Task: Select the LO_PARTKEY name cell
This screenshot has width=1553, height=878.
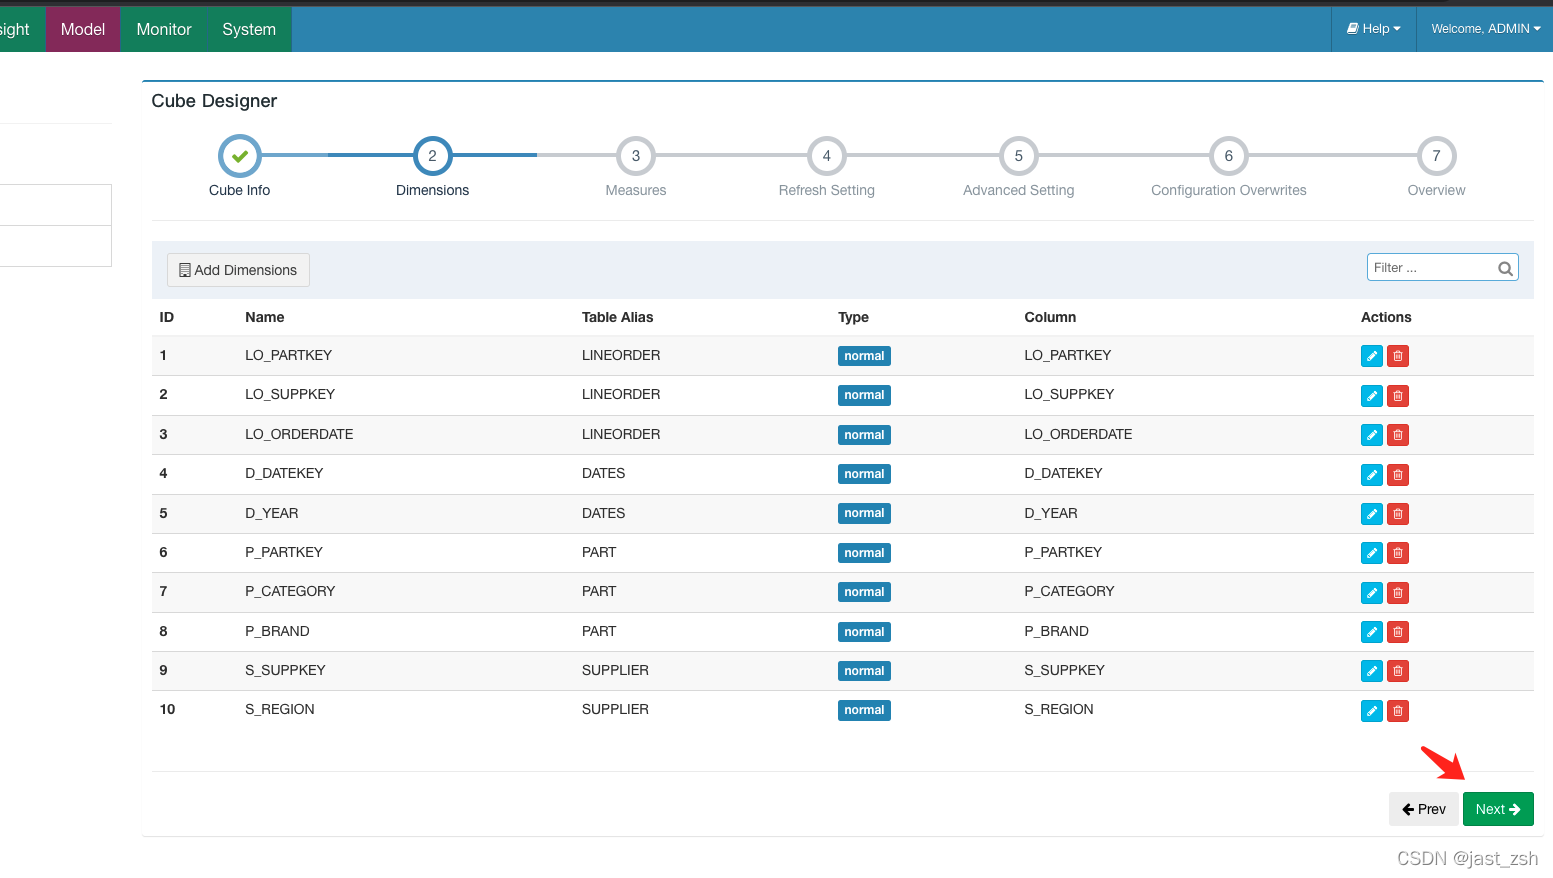Action: [288, 355]
